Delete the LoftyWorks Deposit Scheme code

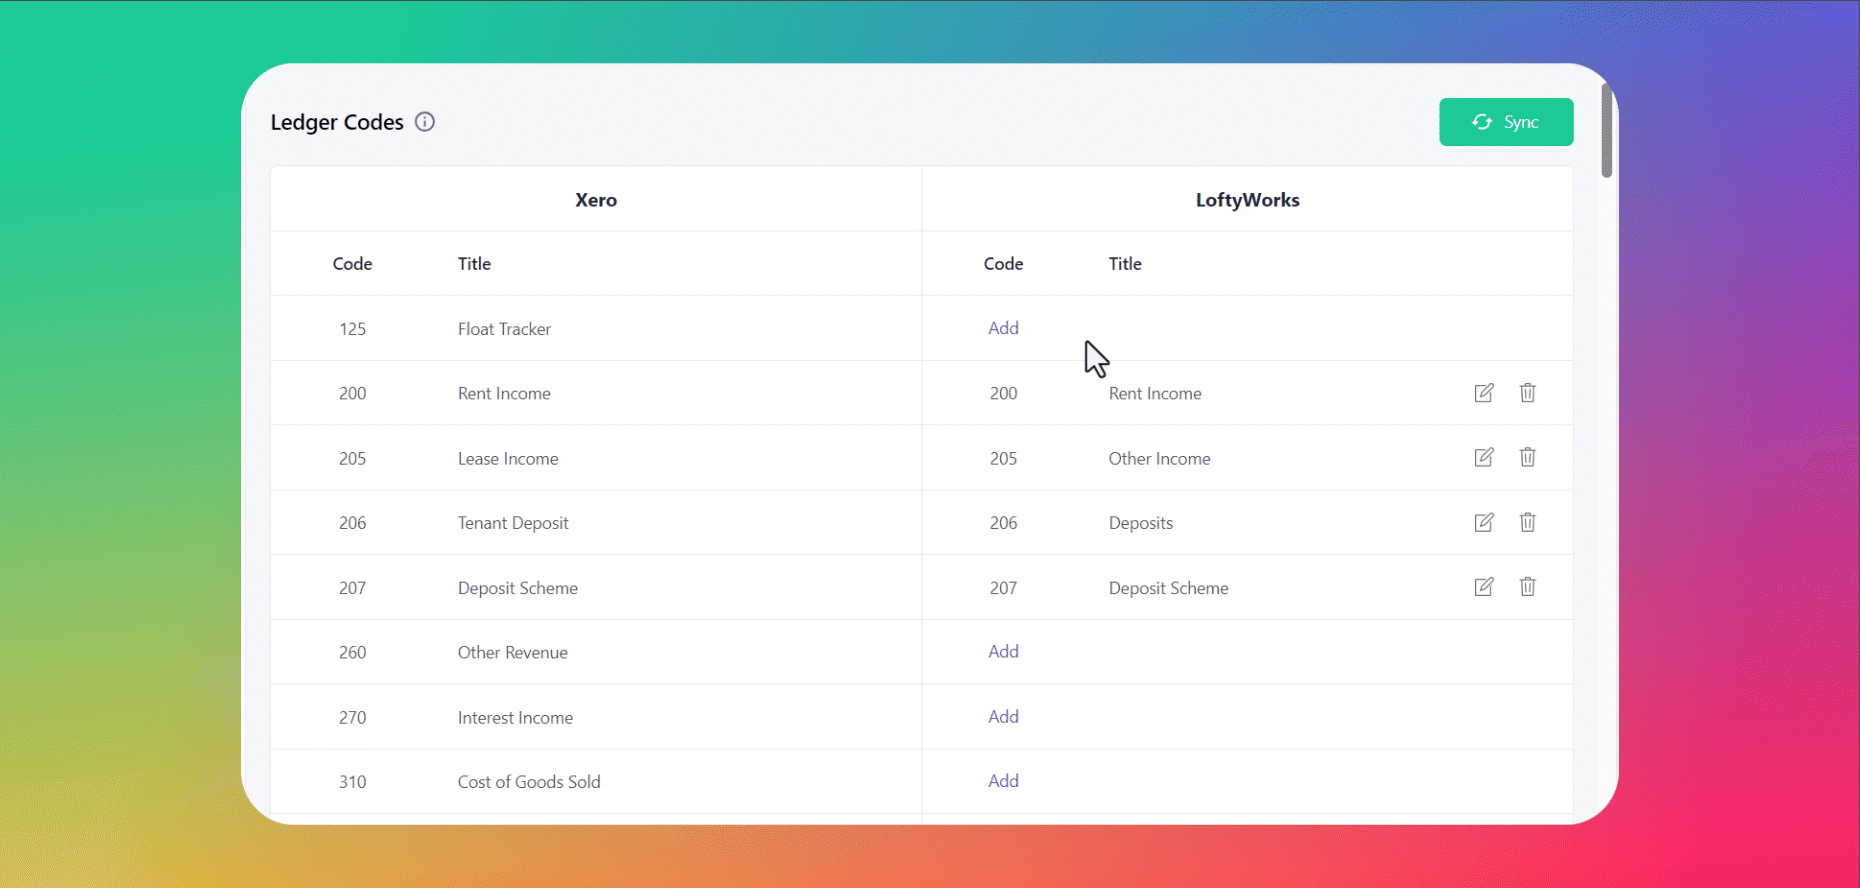pos(1528,587)
